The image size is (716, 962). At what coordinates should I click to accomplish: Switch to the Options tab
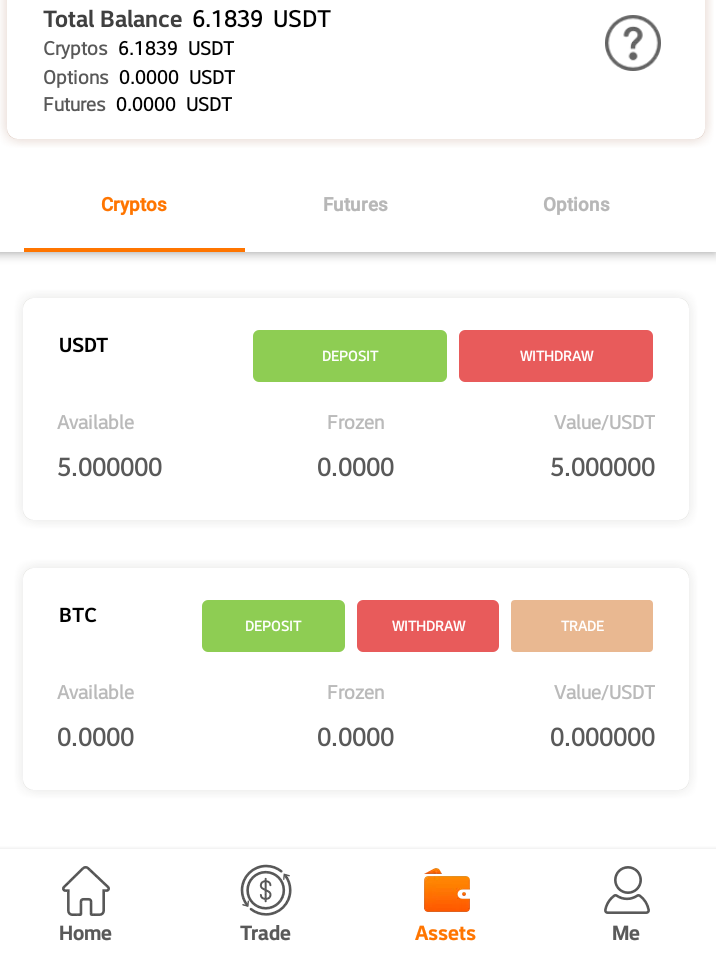pyautogui.click(x=576, y=204)
